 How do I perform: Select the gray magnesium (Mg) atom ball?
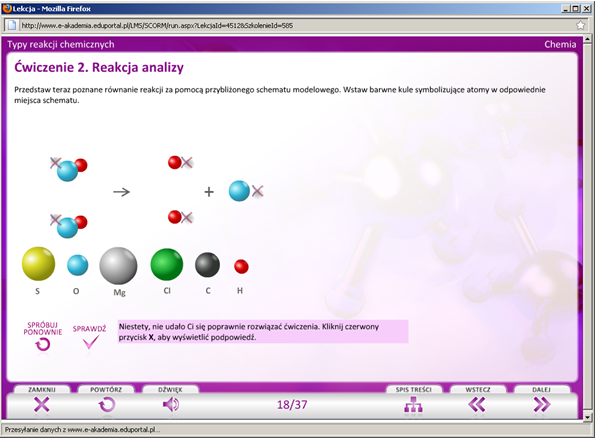[118, 266]
